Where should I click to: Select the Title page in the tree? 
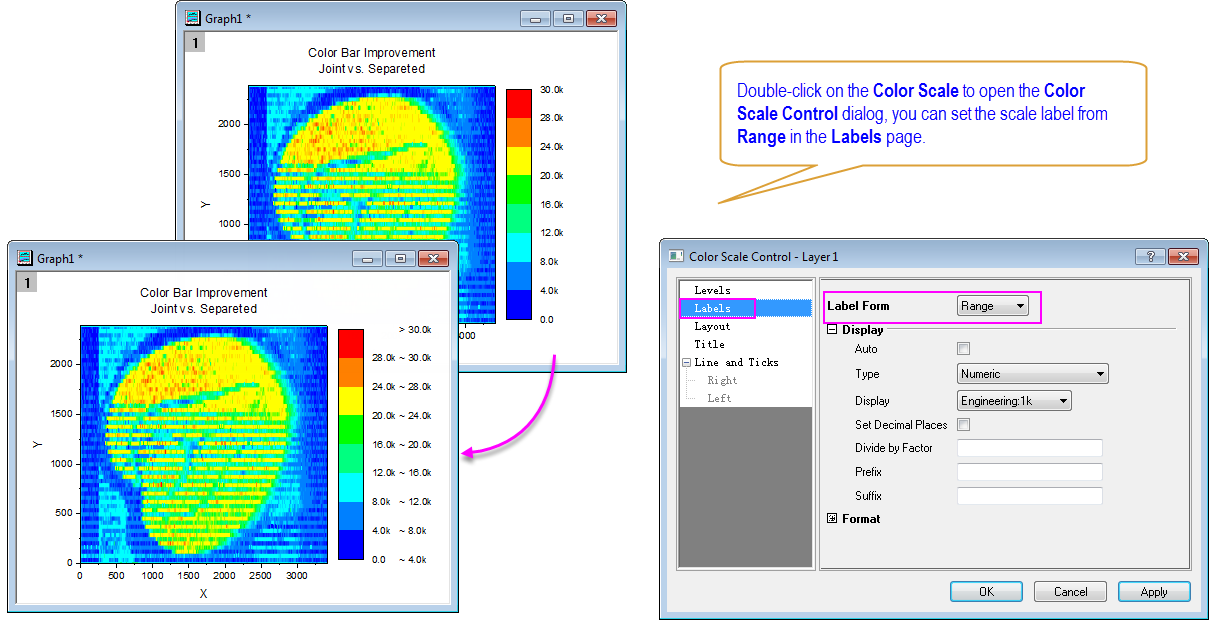[710, 344]
